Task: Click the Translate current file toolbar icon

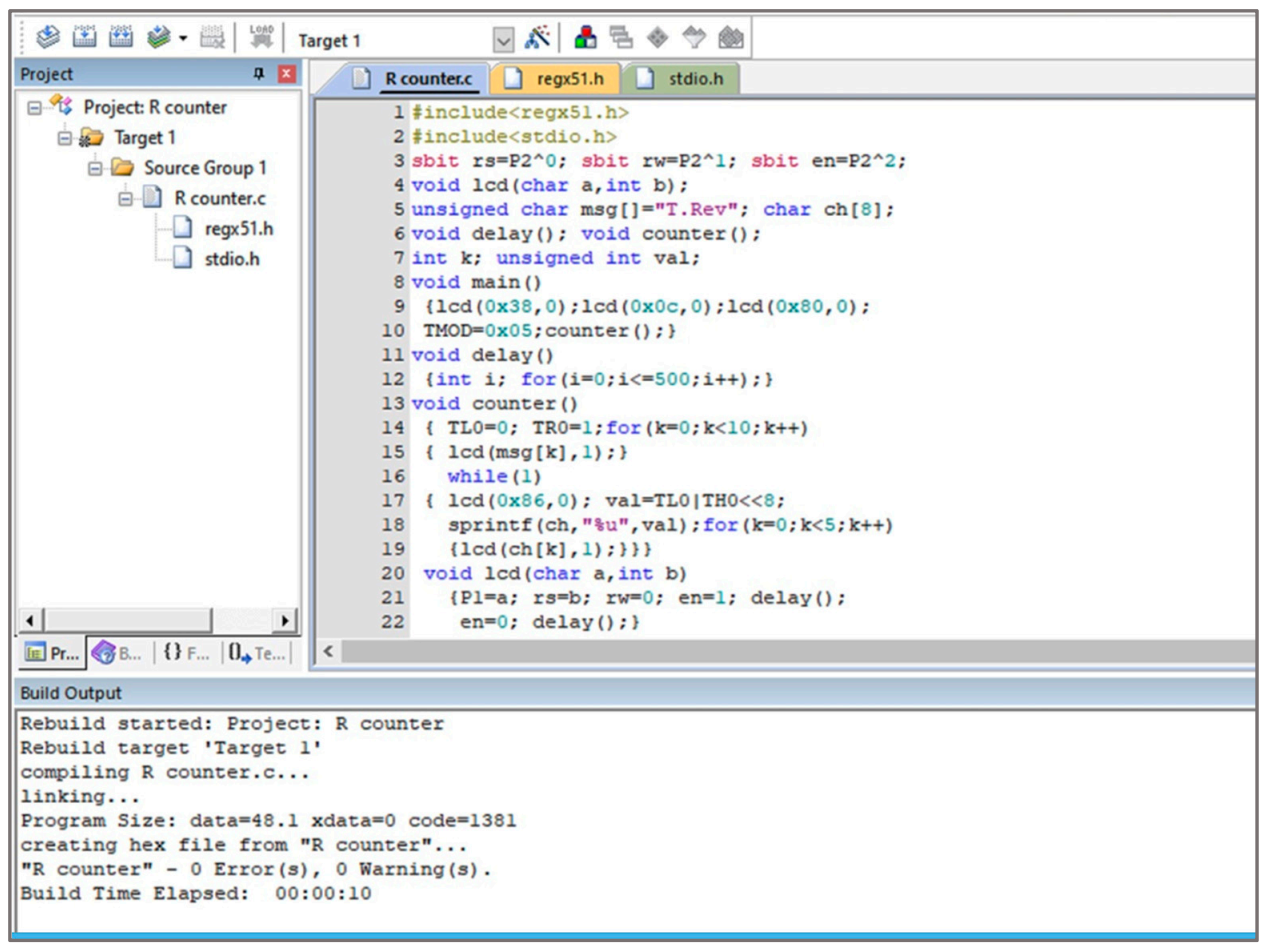Action: 47,39
